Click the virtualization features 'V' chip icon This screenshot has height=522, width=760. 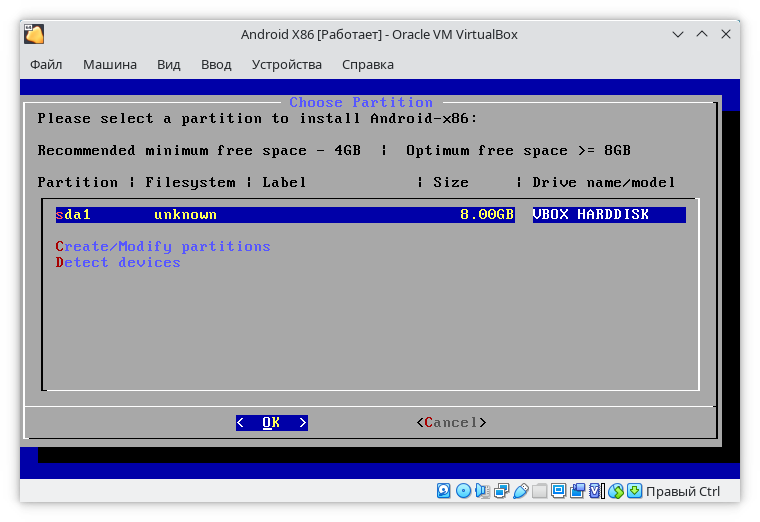point(597,491)
